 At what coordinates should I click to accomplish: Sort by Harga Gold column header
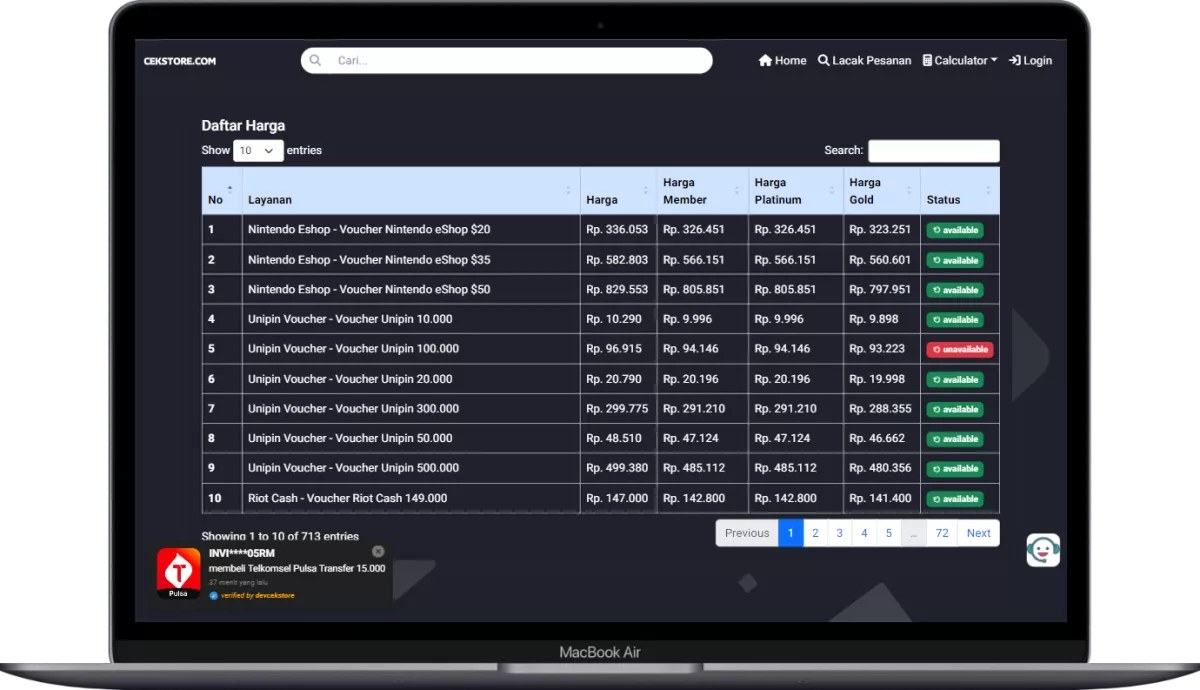pos(881,191)
